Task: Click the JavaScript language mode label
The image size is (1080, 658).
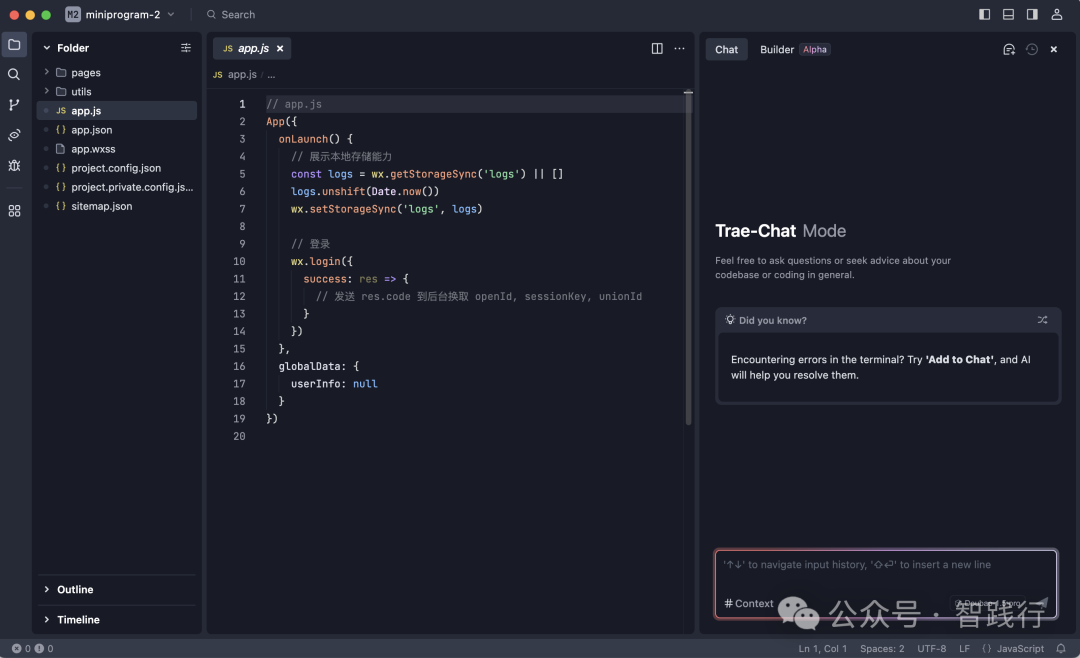Action: 1020,648
